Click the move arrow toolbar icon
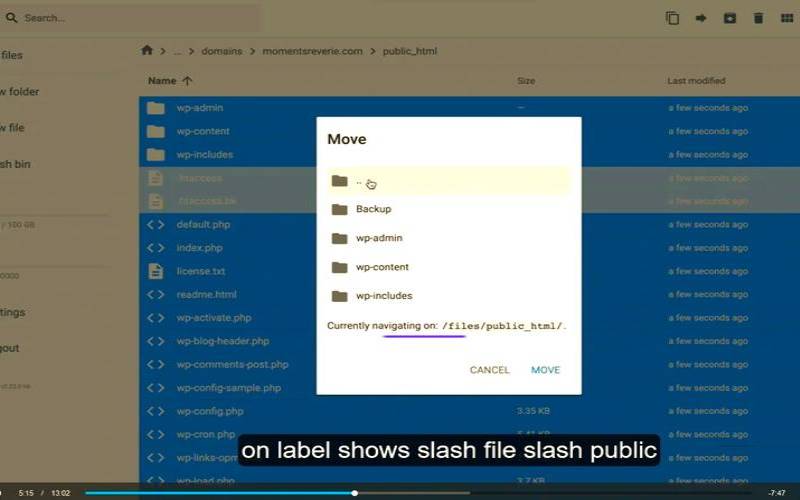The width and height of the screenshot is (800, 500). 701,18
